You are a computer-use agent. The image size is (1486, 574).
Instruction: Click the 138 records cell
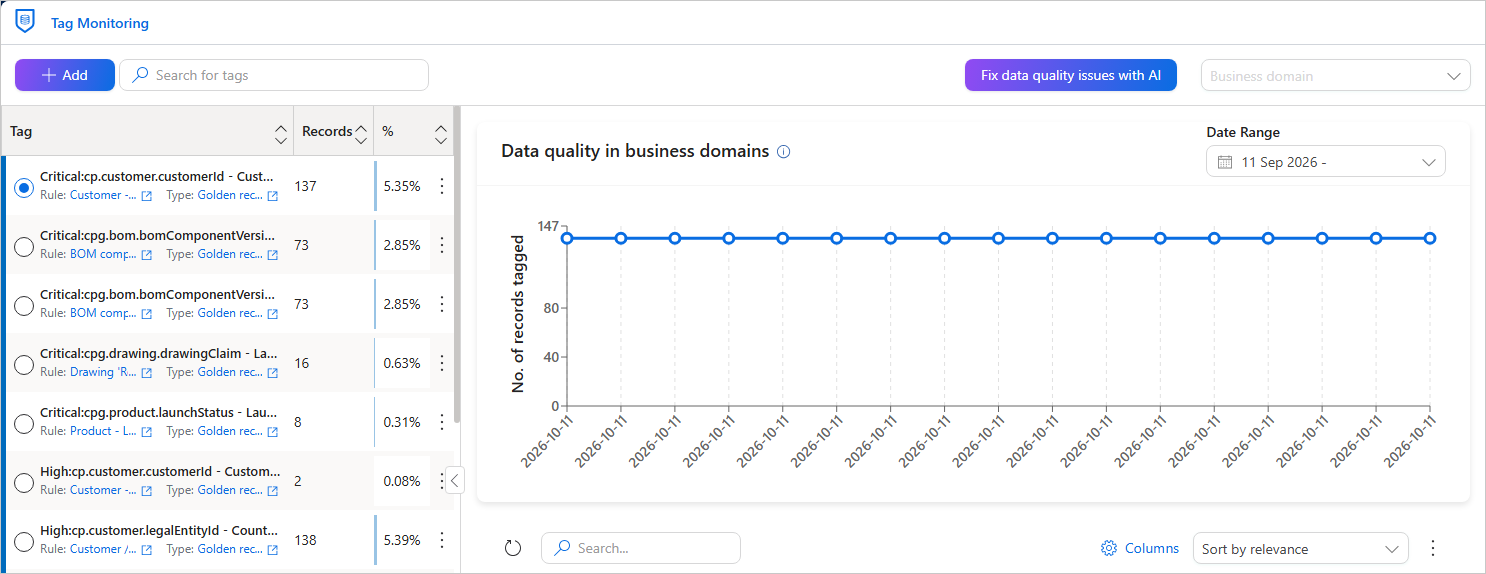(x=305, y=540)
